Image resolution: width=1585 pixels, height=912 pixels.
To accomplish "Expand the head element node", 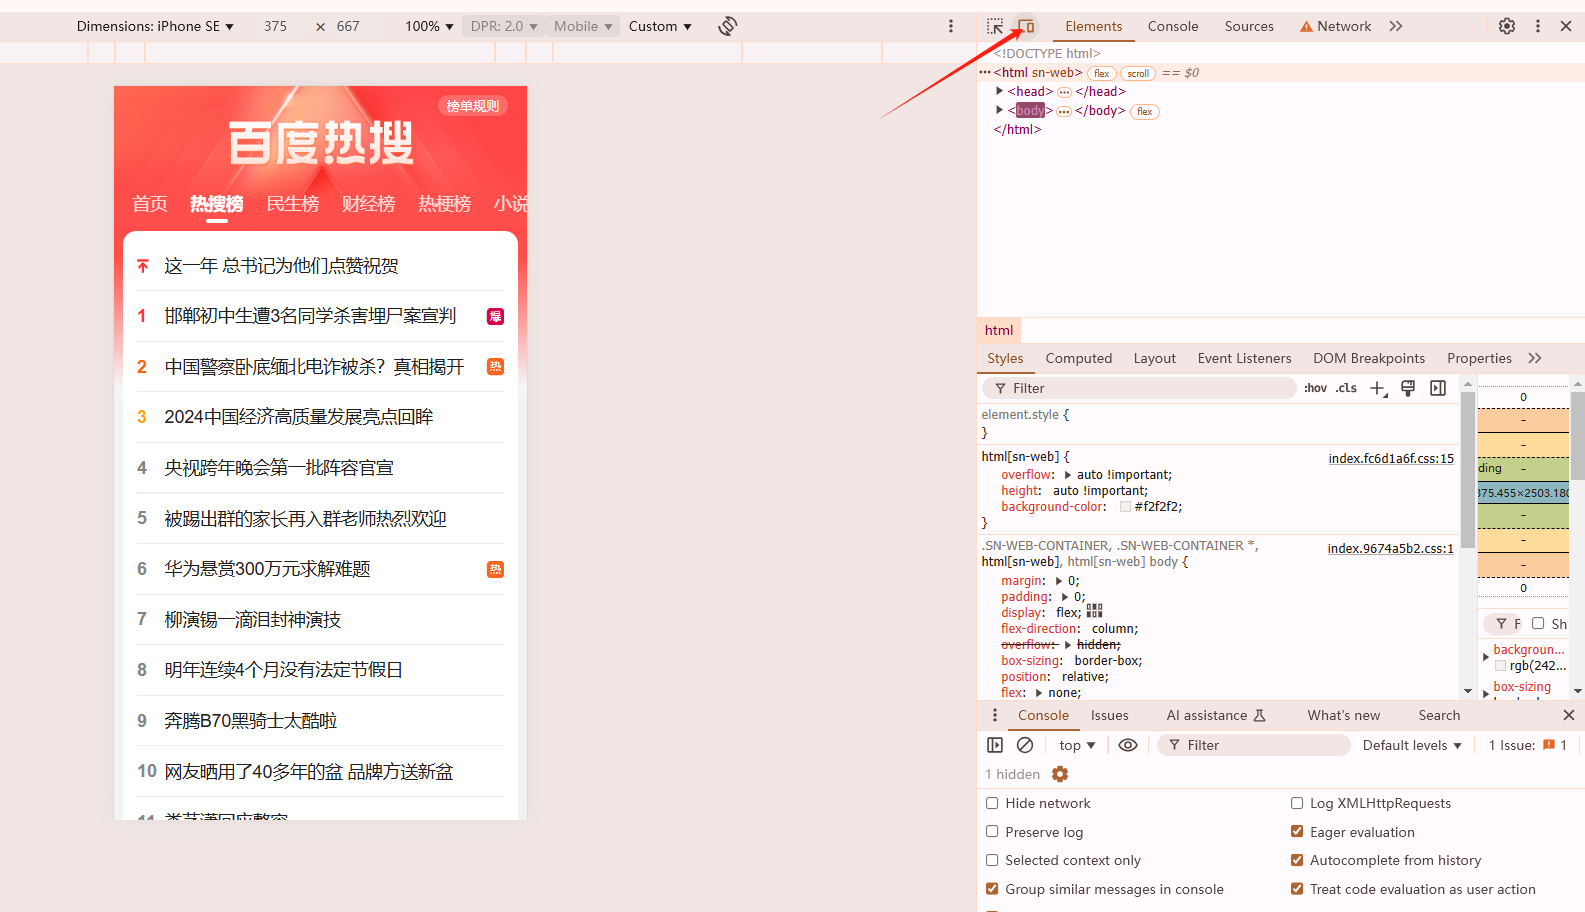I will coord(999,91).
